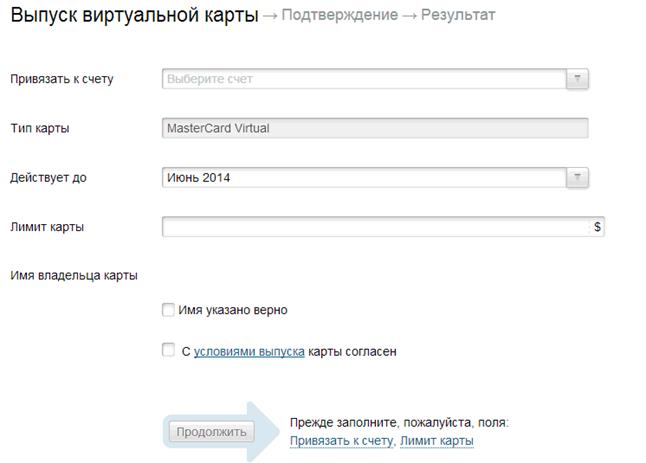Open the 'условиями выпуска' link
The height and width of the screenshot is (463, 646).
[x=249, y=351]
